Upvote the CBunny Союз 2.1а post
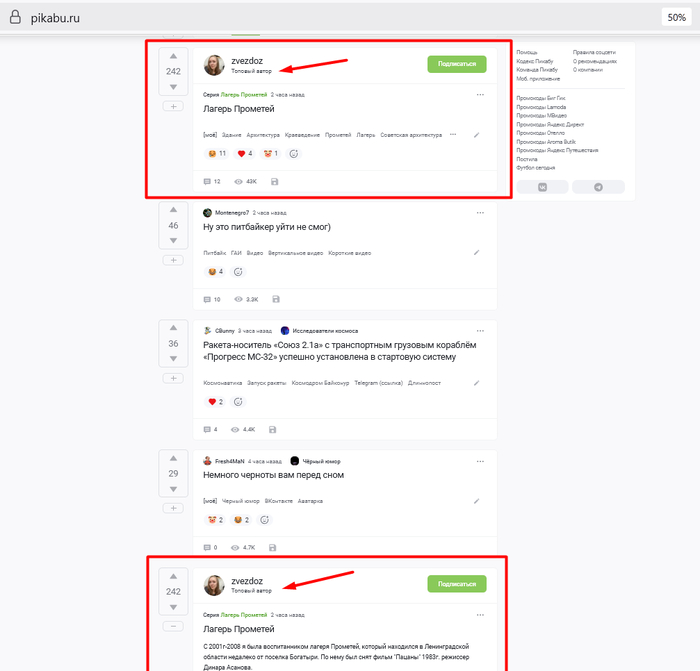The width and height of the screenshot is (700, 671). (173, 328)
